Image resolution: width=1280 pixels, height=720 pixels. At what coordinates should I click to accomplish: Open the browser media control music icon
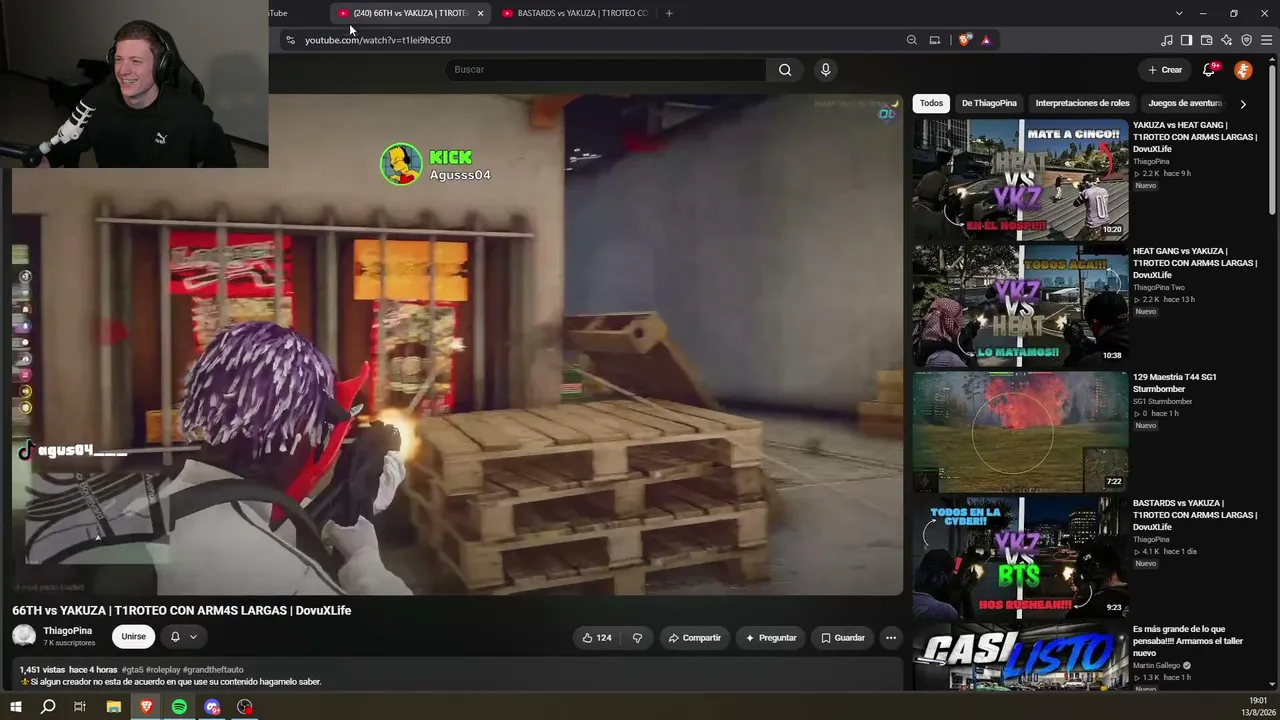point(1167,40)
